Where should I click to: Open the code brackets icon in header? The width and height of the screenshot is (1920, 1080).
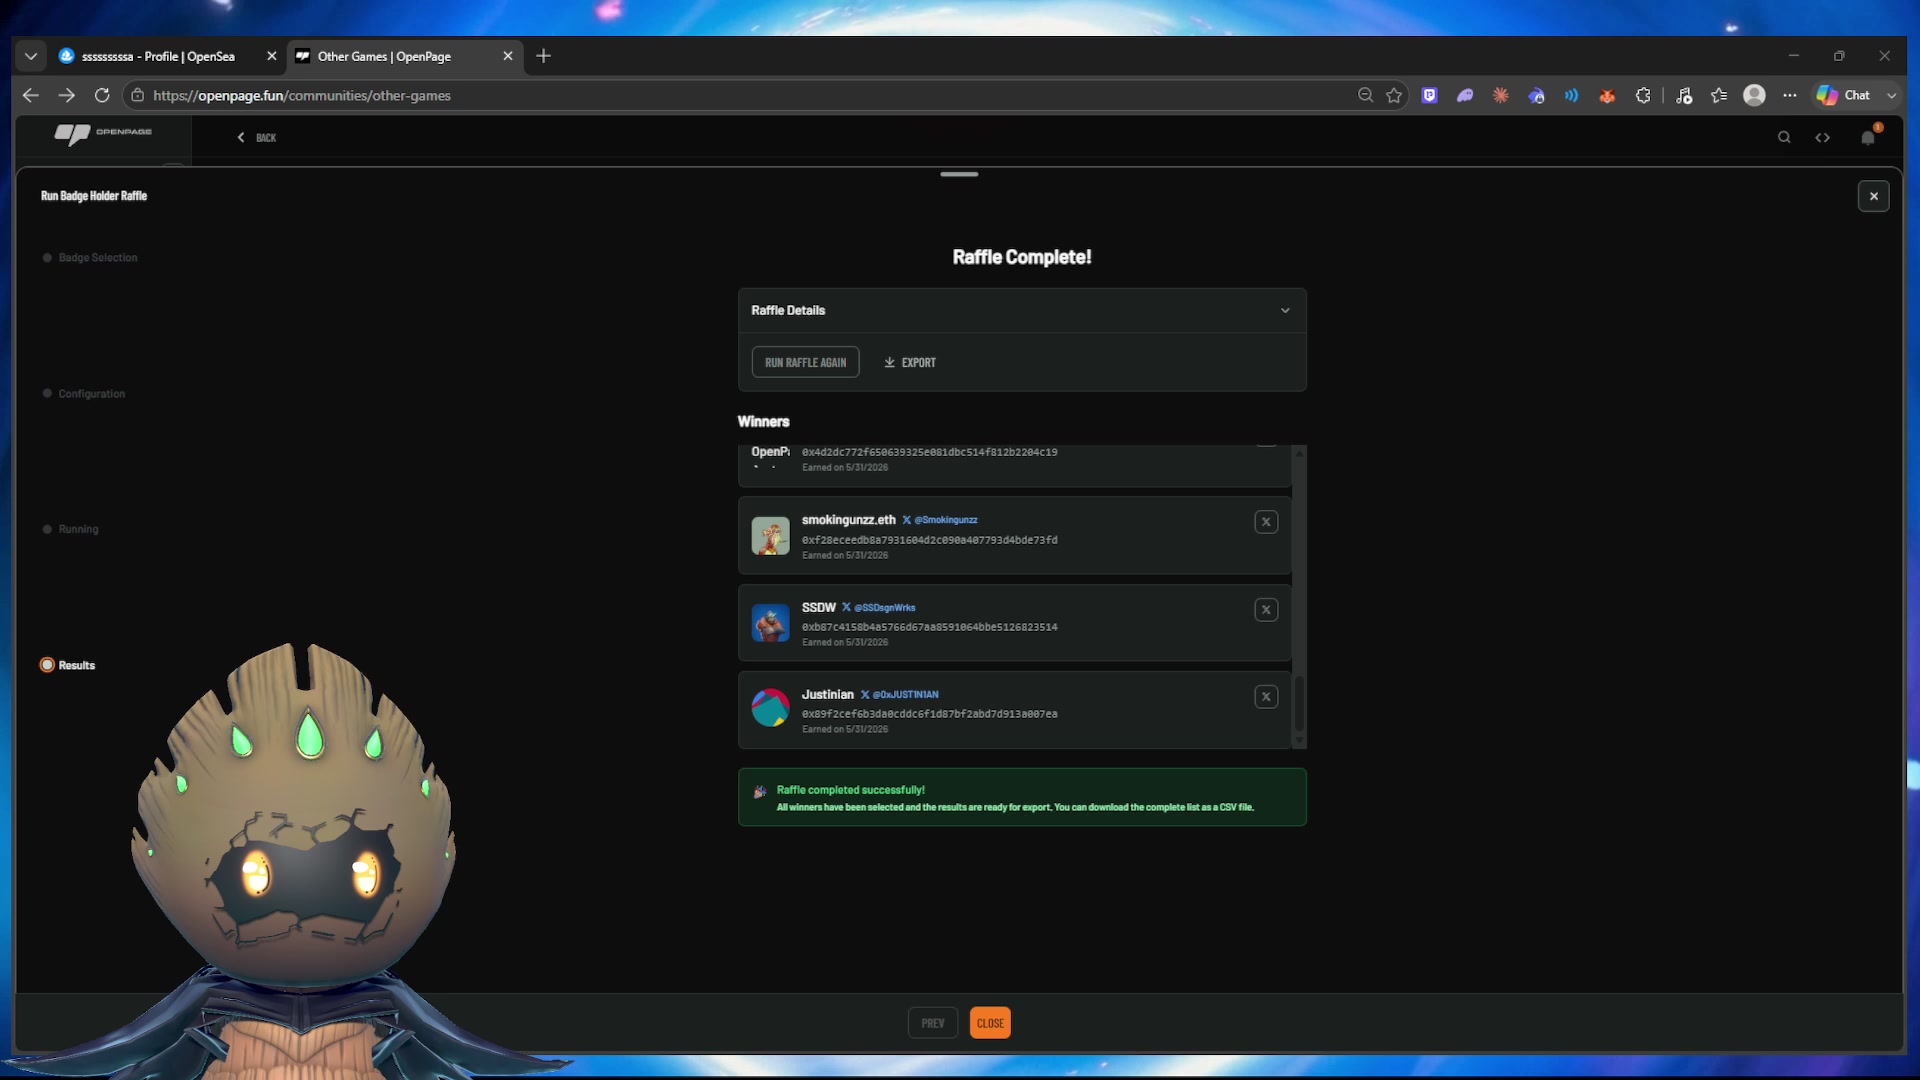click(x=1823, y=138)
